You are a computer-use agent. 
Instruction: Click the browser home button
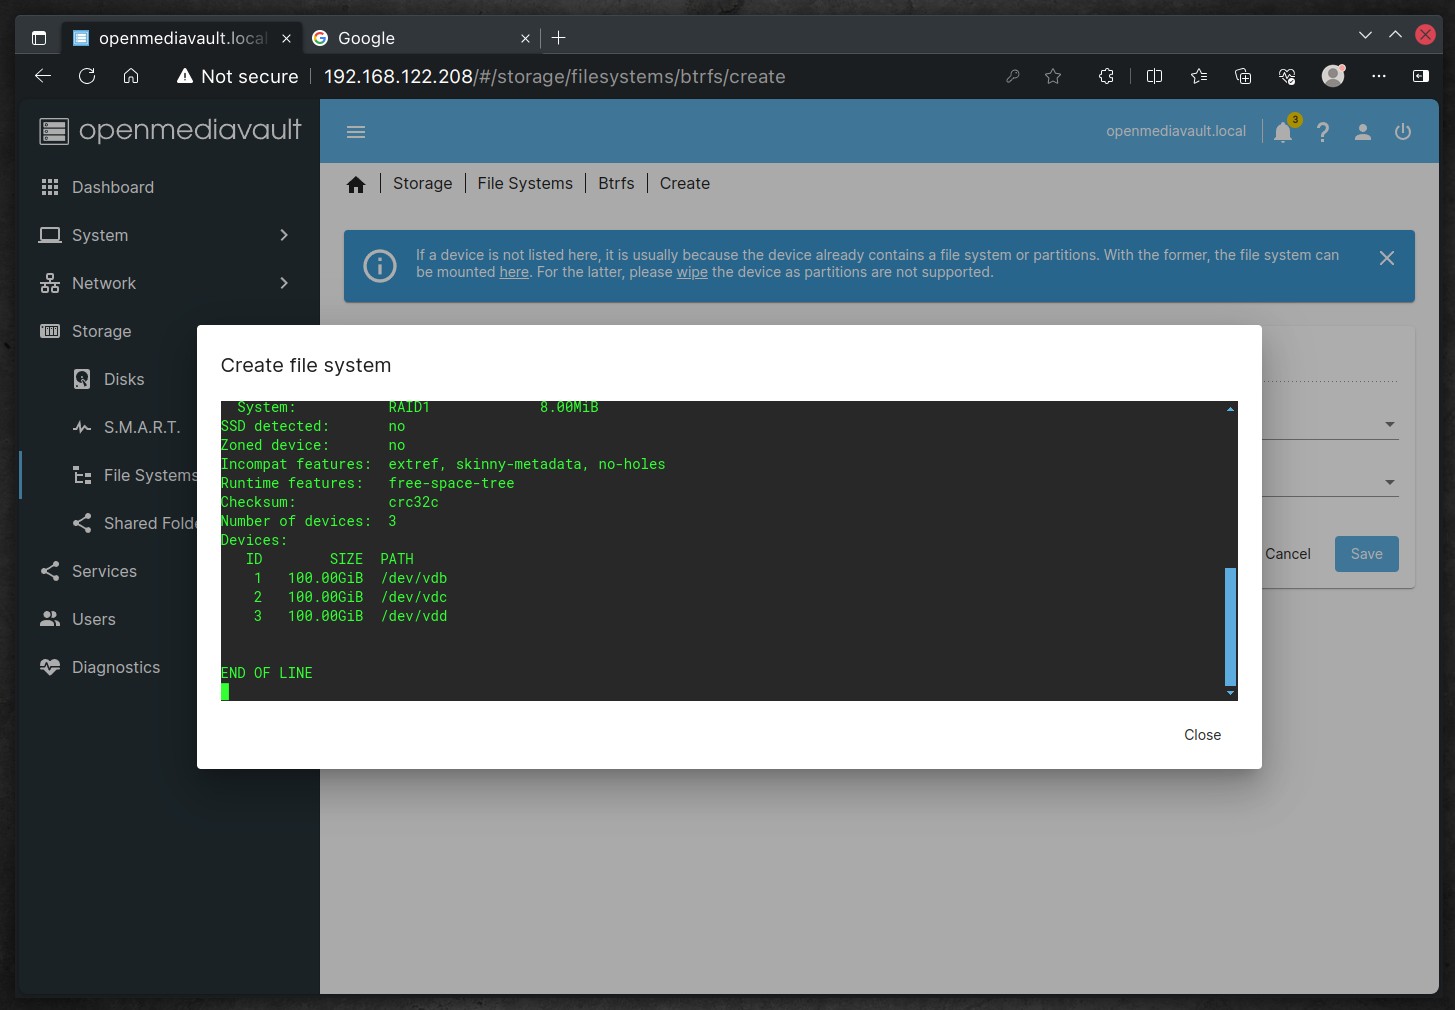click(x=131, y=76)
